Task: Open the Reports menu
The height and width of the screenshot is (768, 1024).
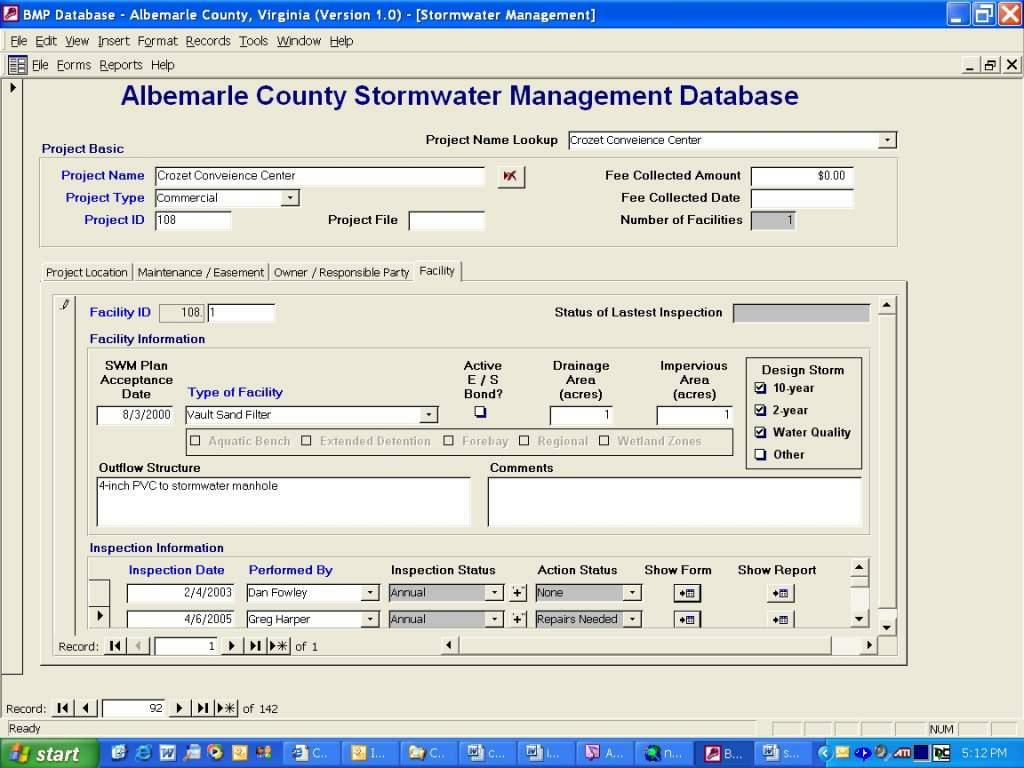Action: (120, 65)
